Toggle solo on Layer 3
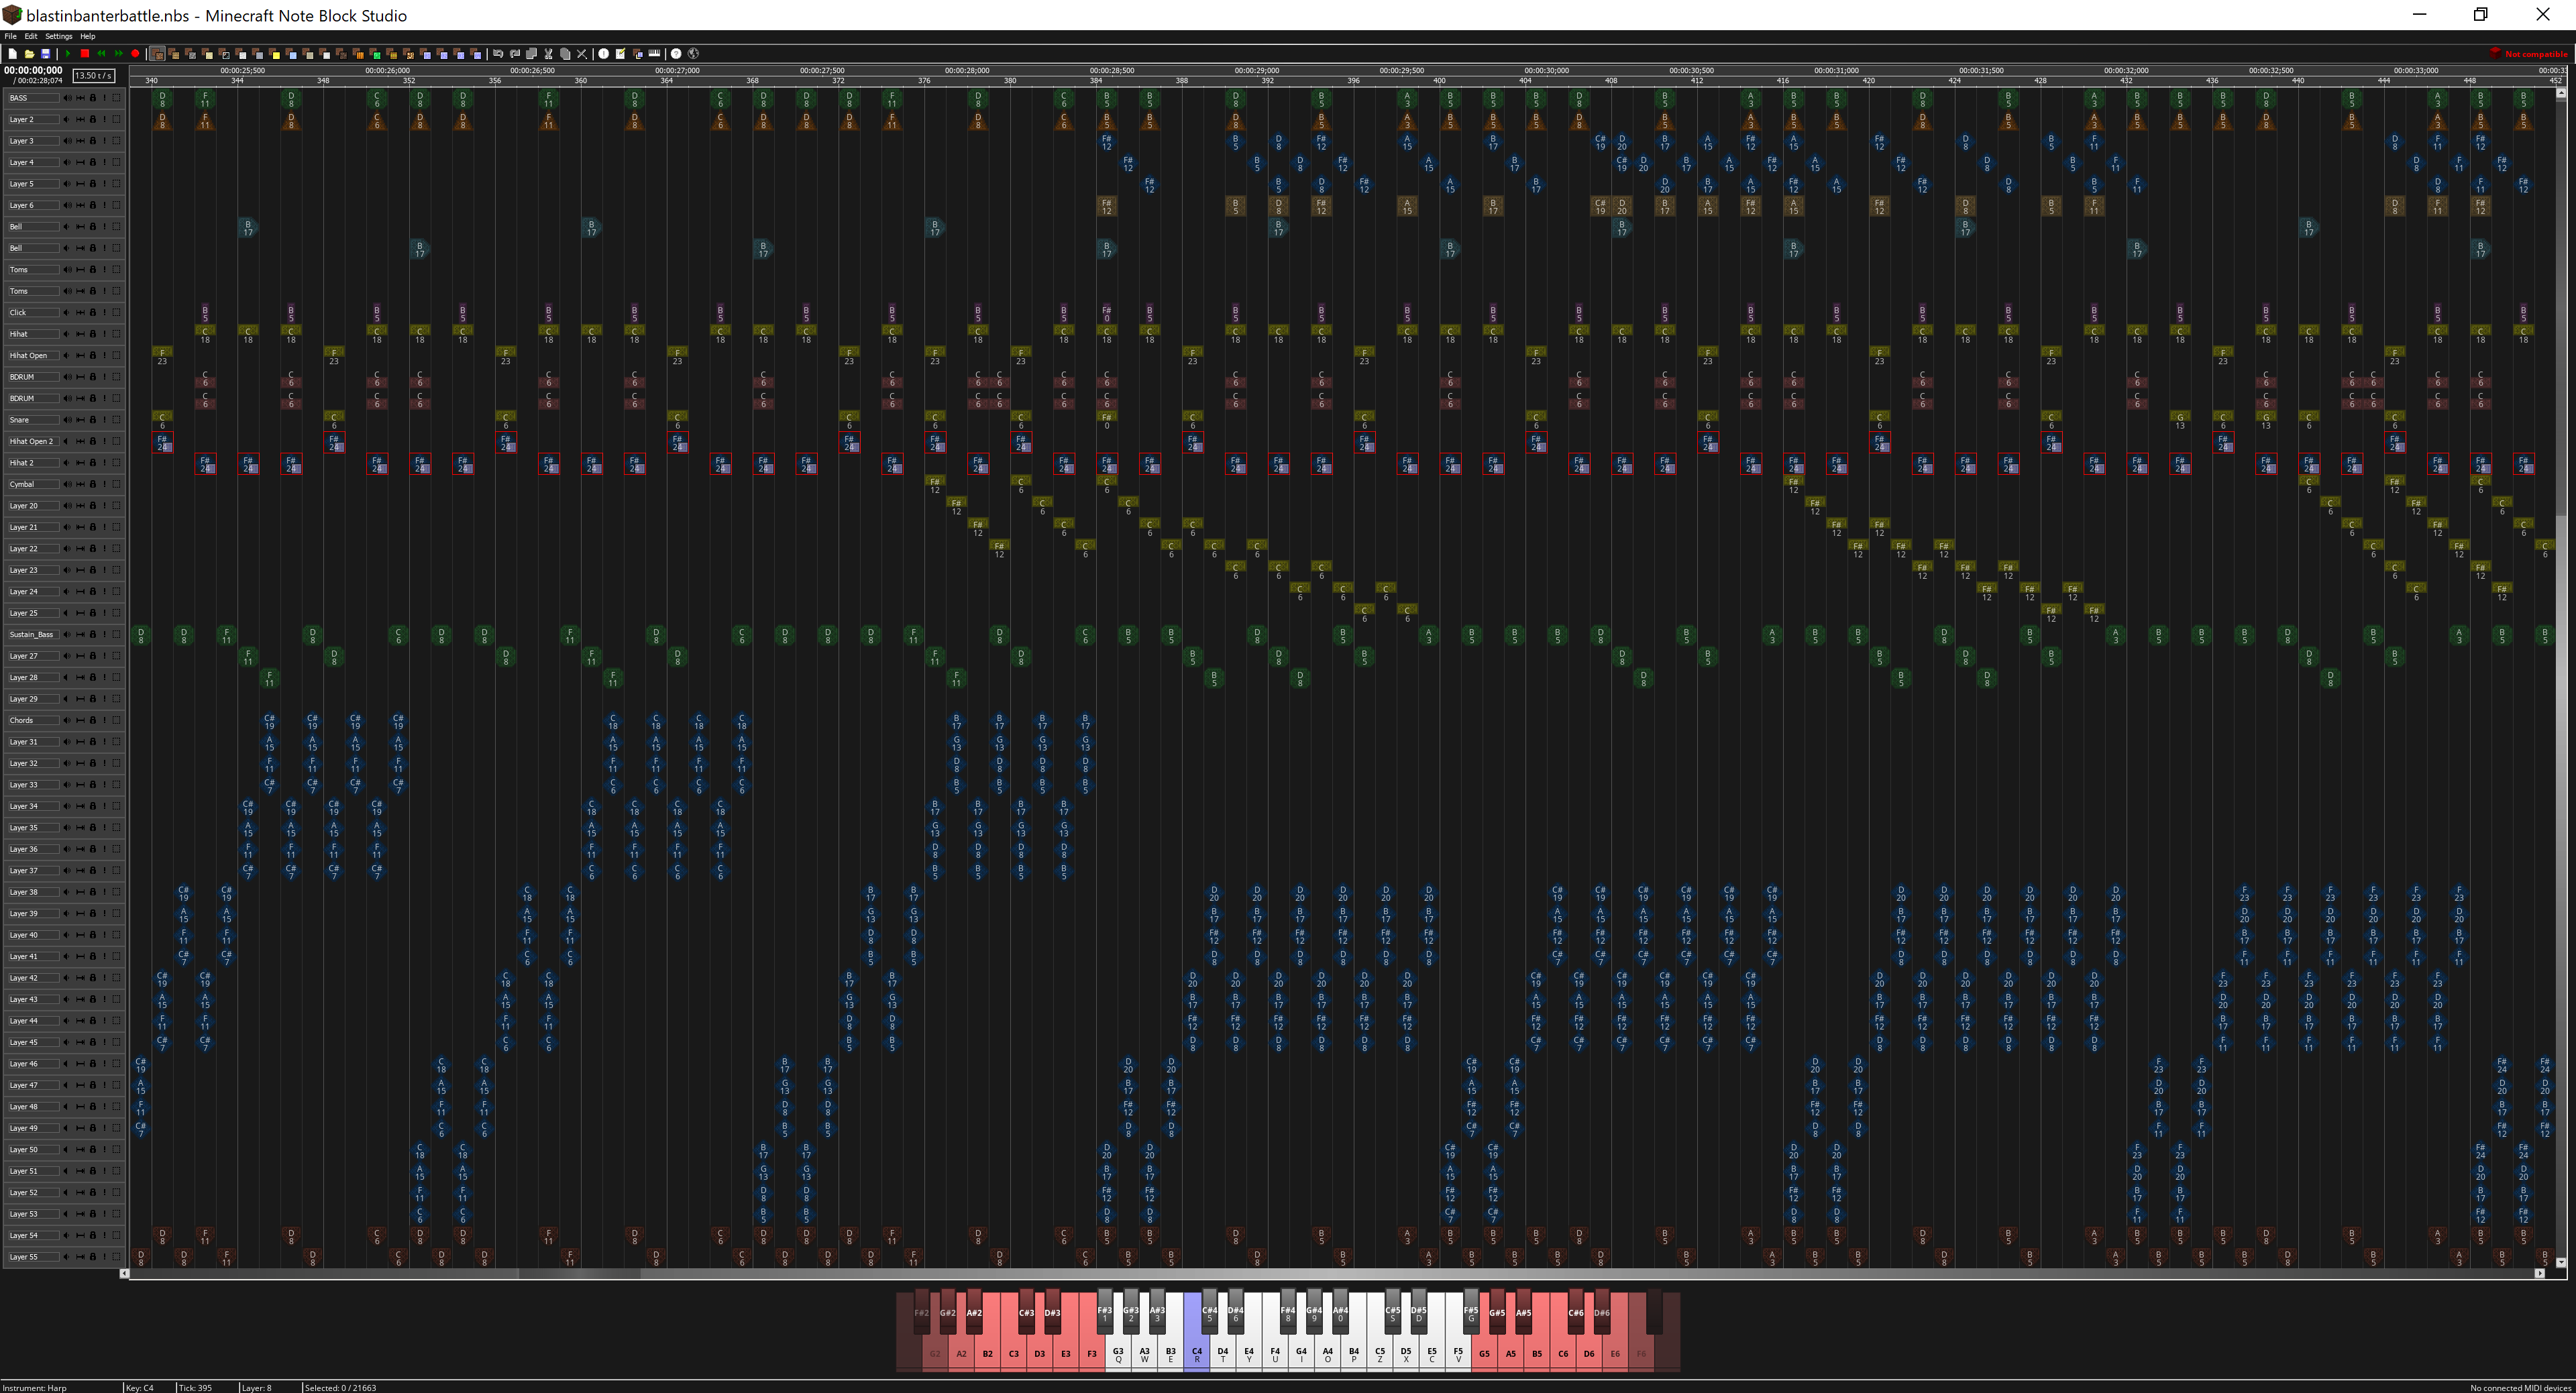The width and height of the screenshot is (2576, 1393). pyautogui.click(x=104, y=141)
